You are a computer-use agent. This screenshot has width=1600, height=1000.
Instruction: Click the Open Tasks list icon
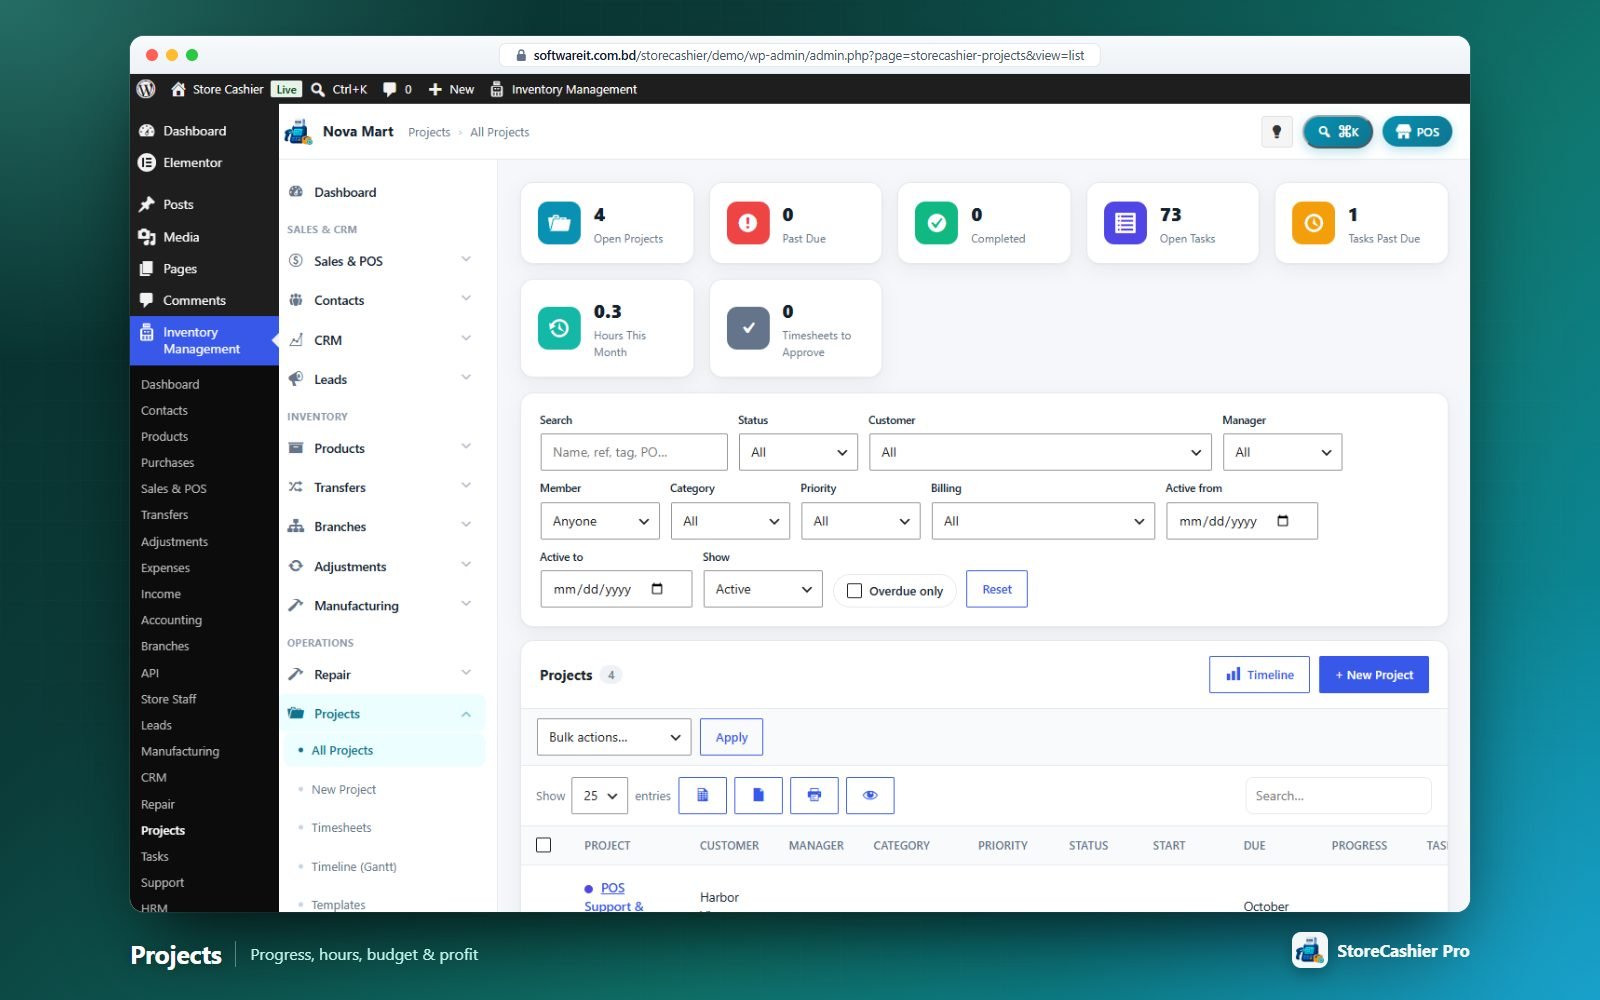click(x=1125, y=223)
